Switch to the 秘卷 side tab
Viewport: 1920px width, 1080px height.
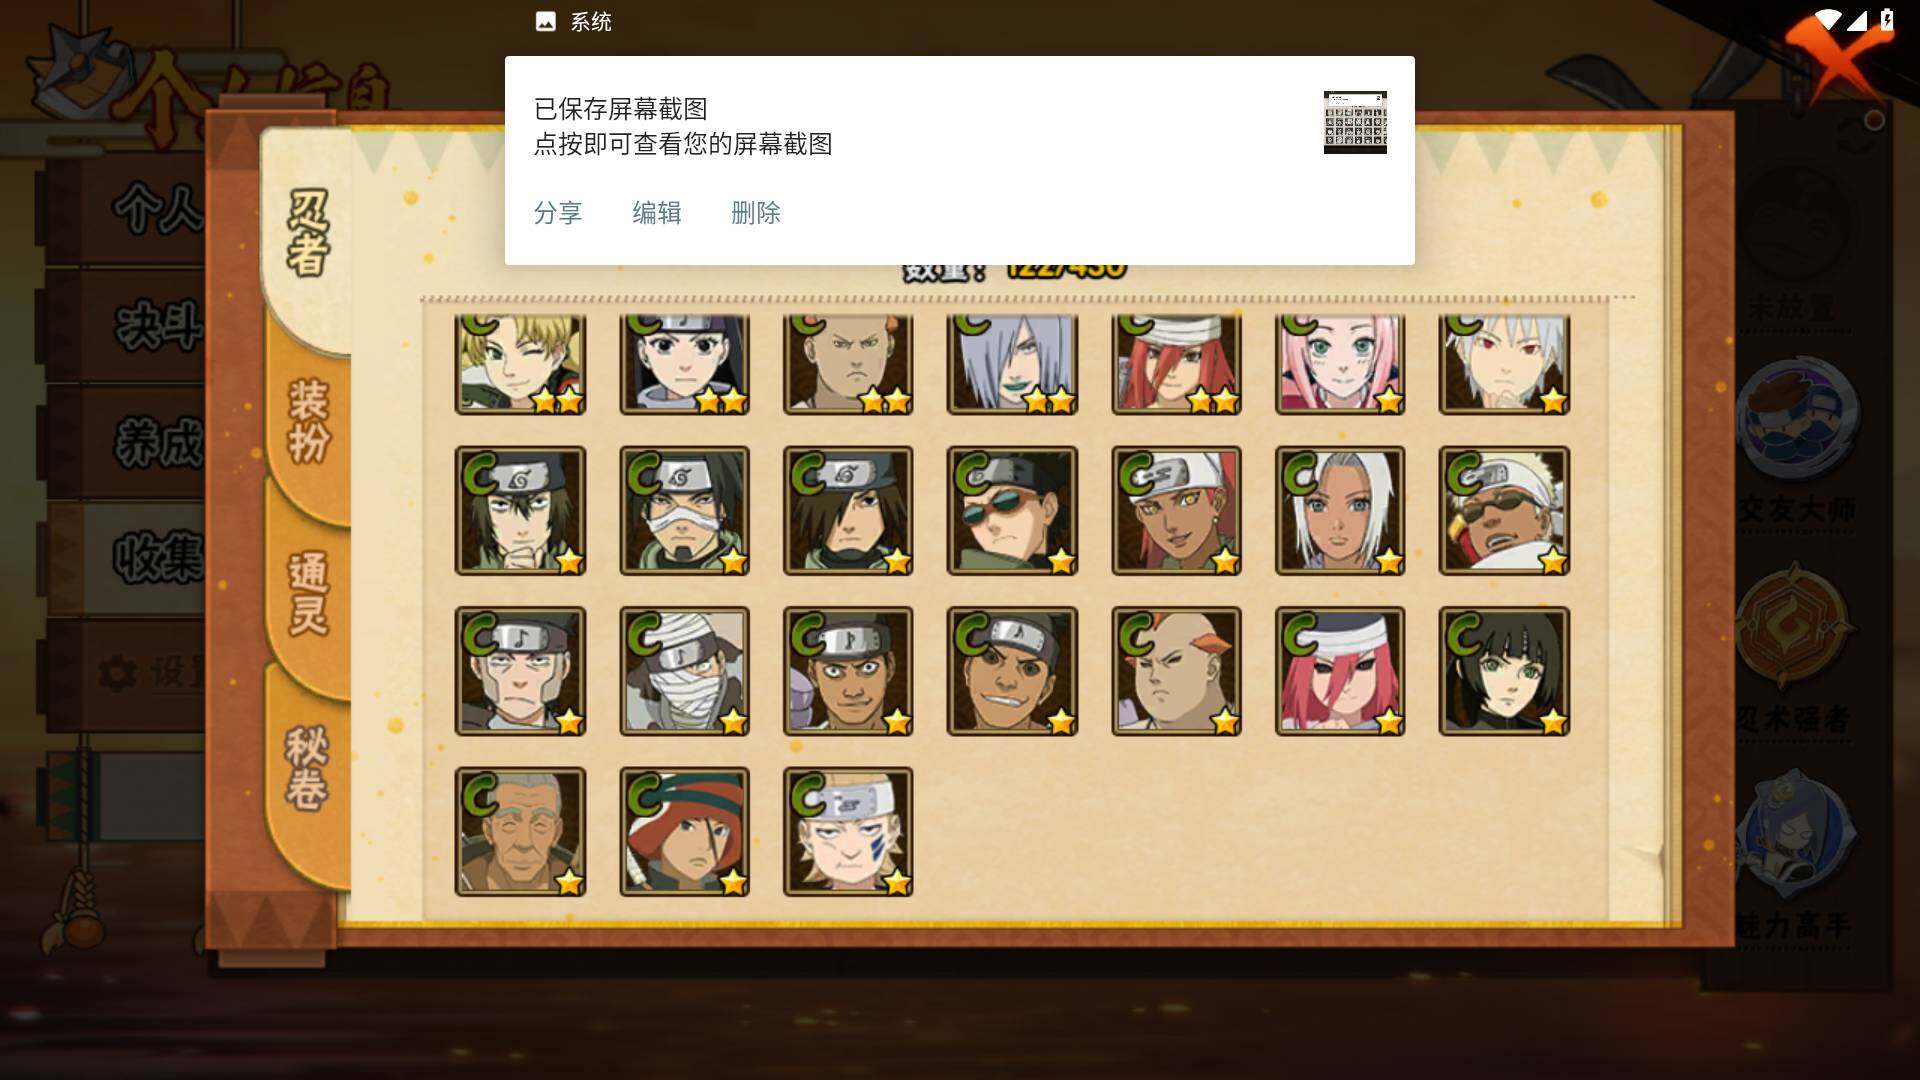pyautogui.click(x=308, y=770)
